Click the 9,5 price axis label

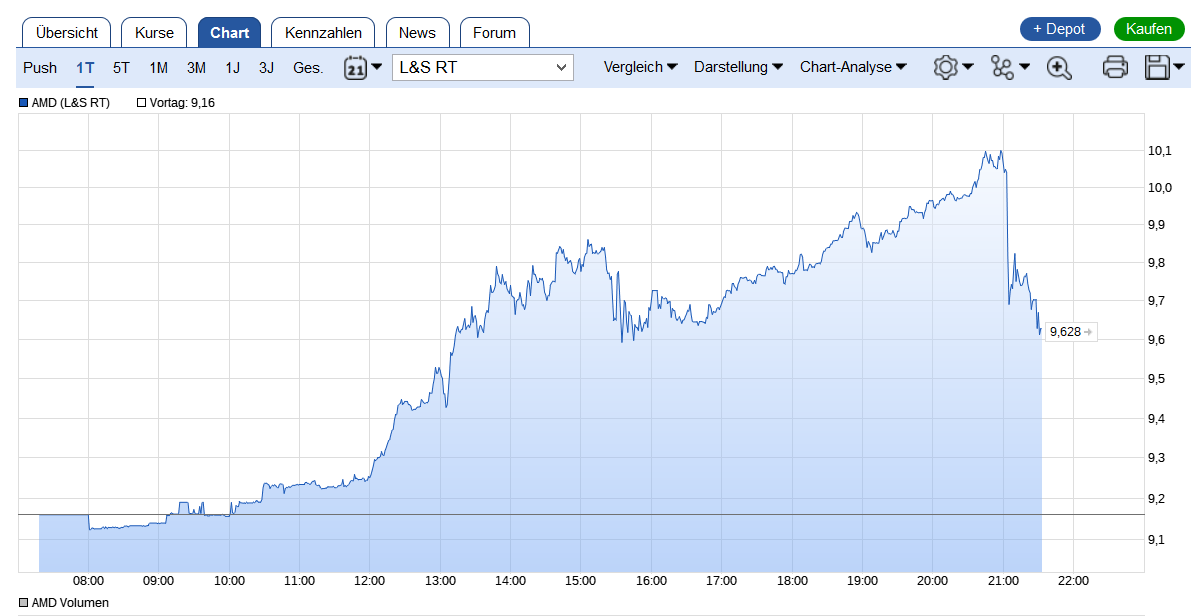tap(1157, 379)
